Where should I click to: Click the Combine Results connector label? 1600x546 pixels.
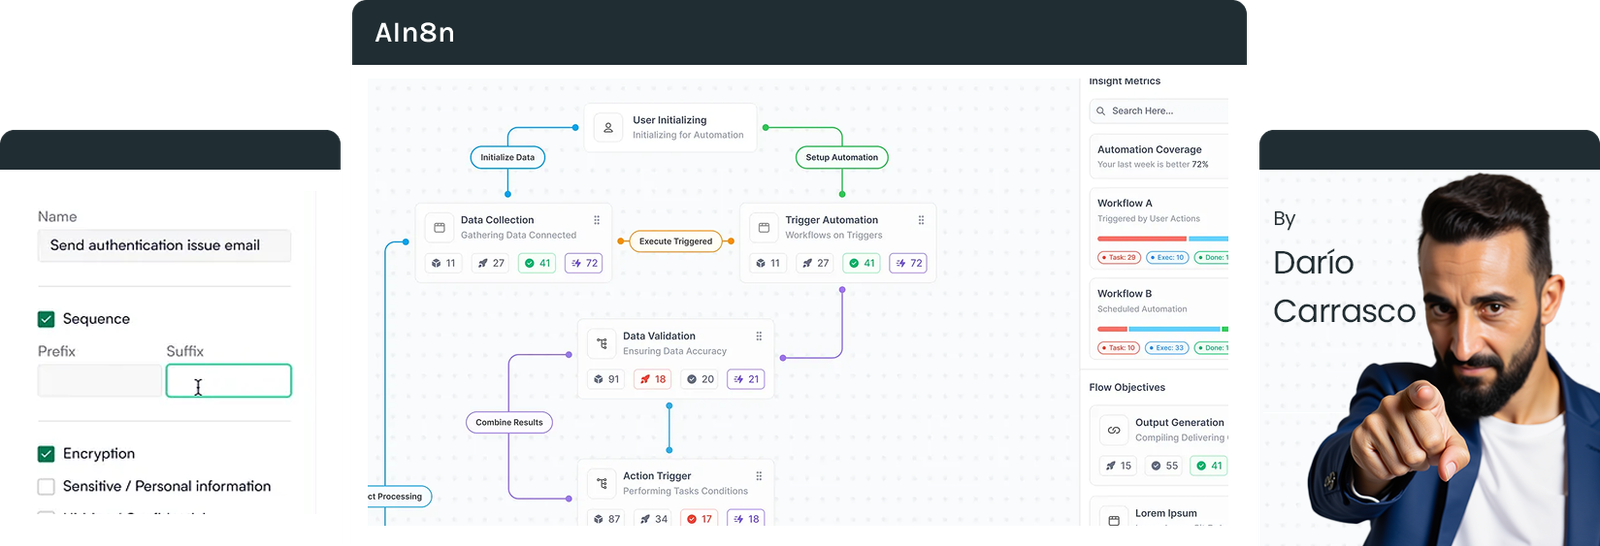(509, 422)
